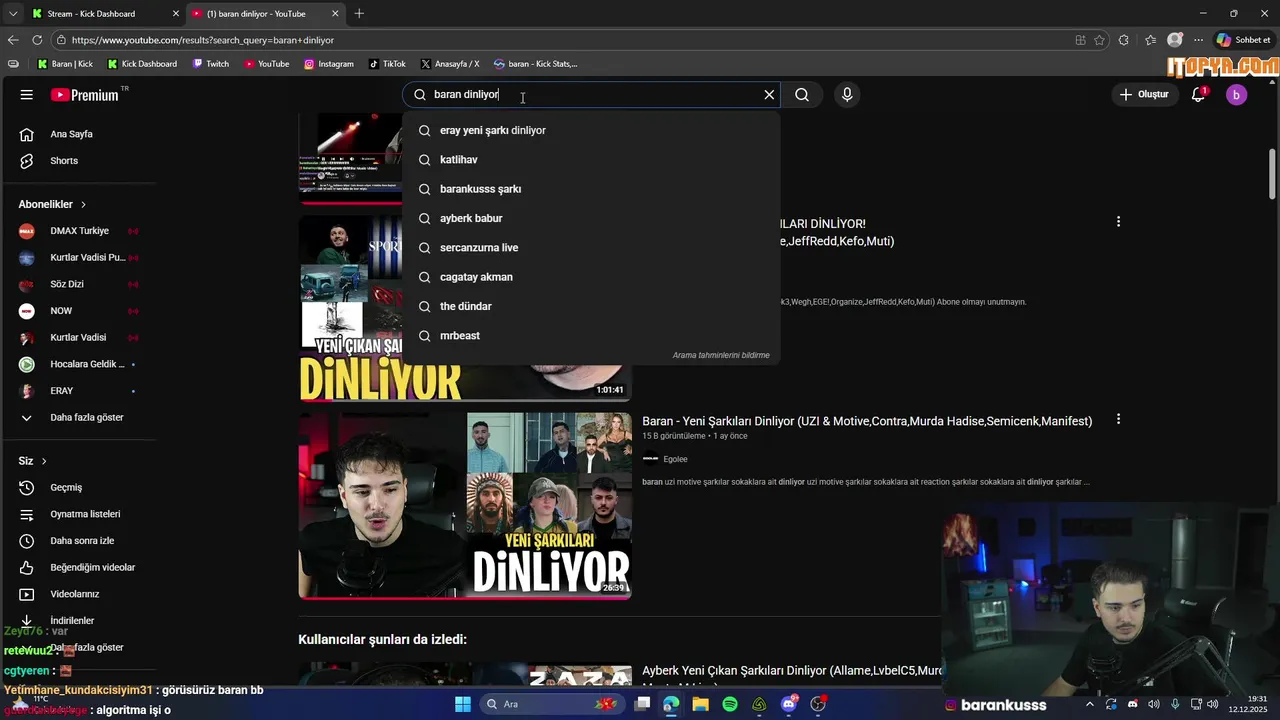Open ERAY subscription channel
The image size is (1280, 720).
(78, 391)
